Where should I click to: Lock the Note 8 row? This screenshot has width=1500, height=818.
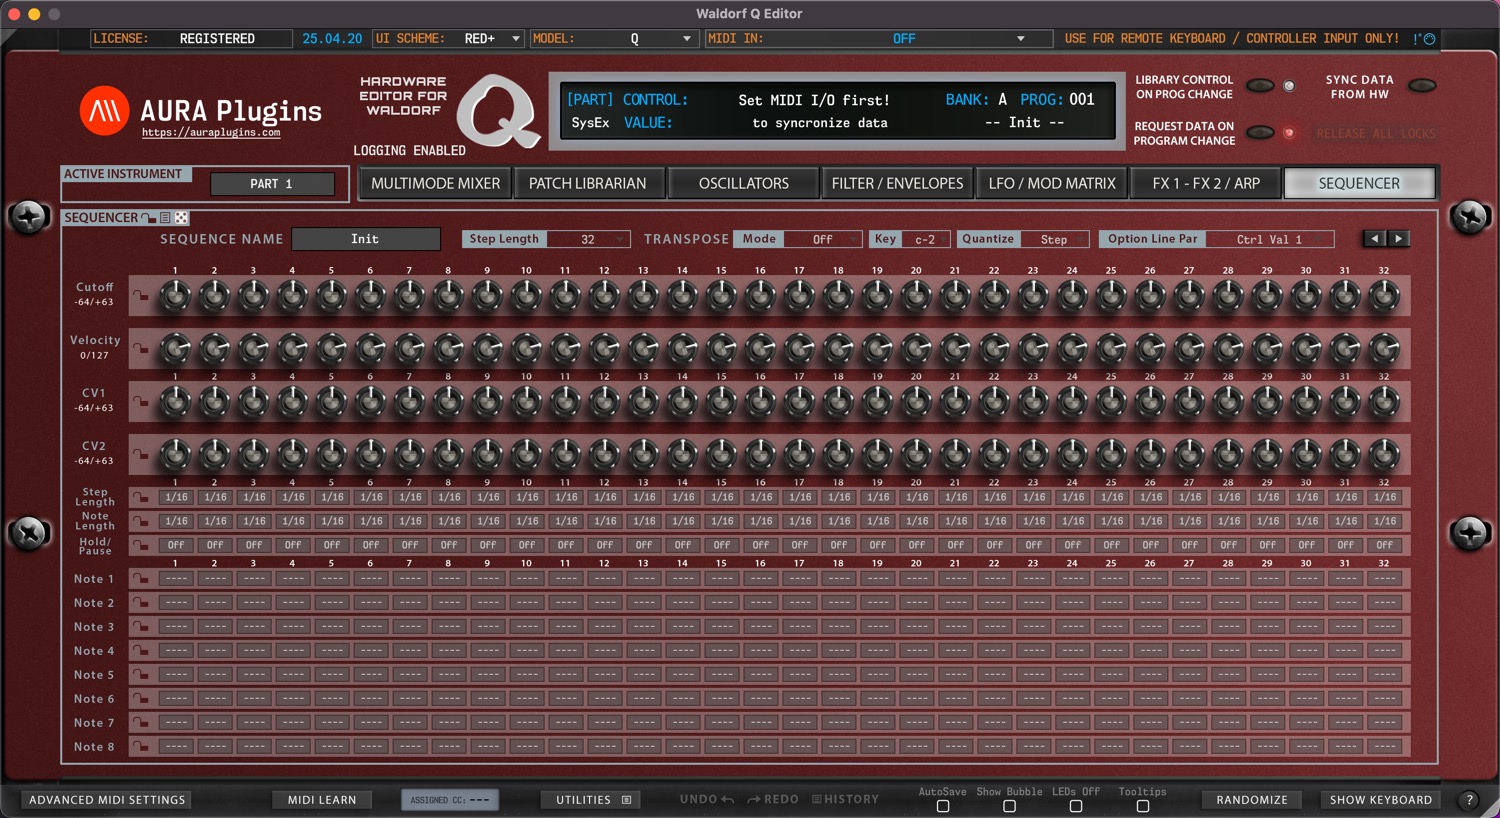point(141,747)
